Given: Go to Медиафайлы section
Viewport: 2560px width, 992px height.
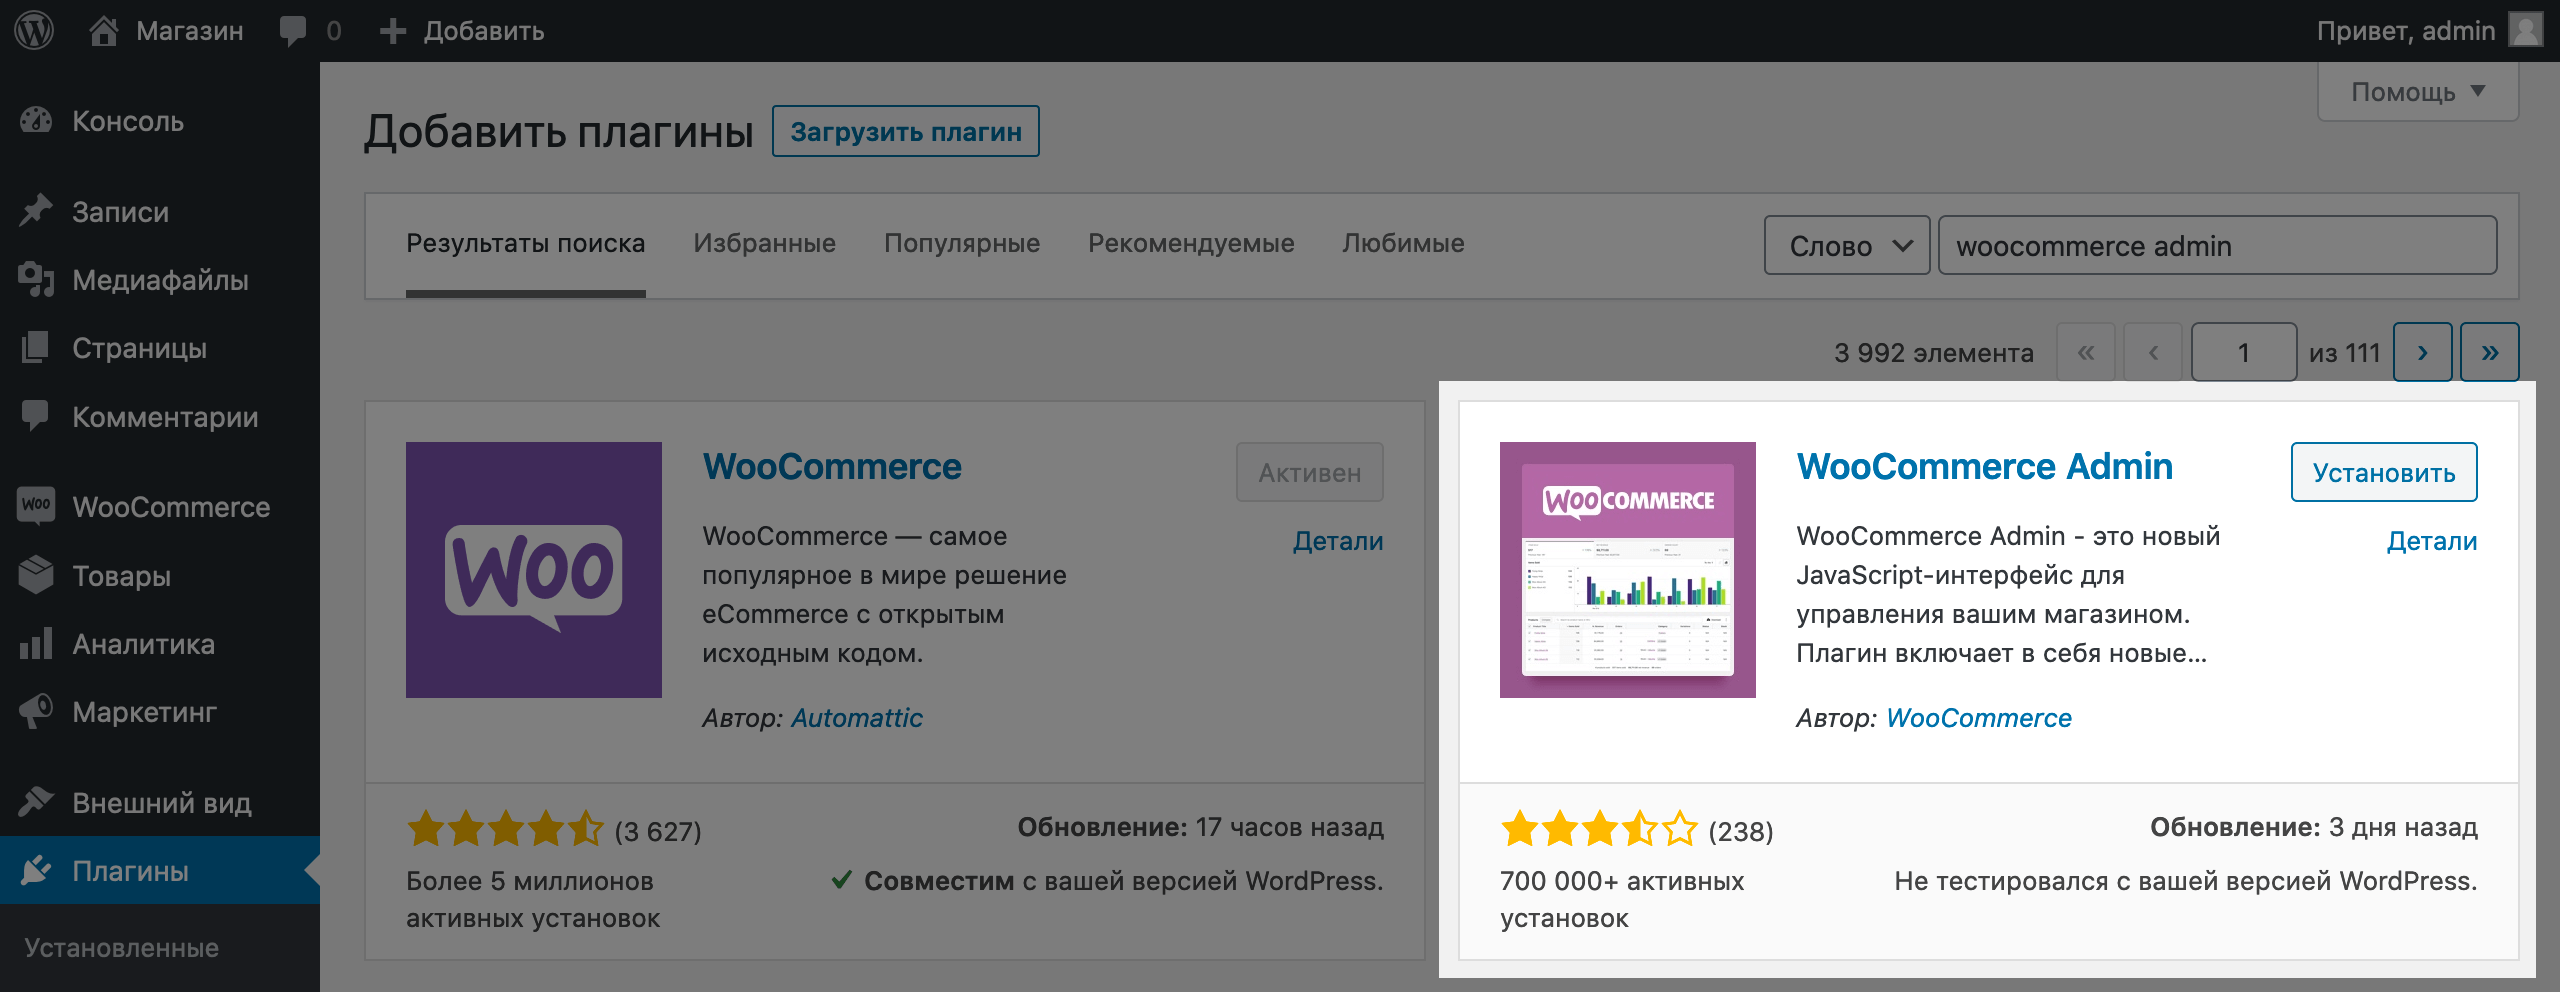Looking at the screenshot, I should pos(160,280).
